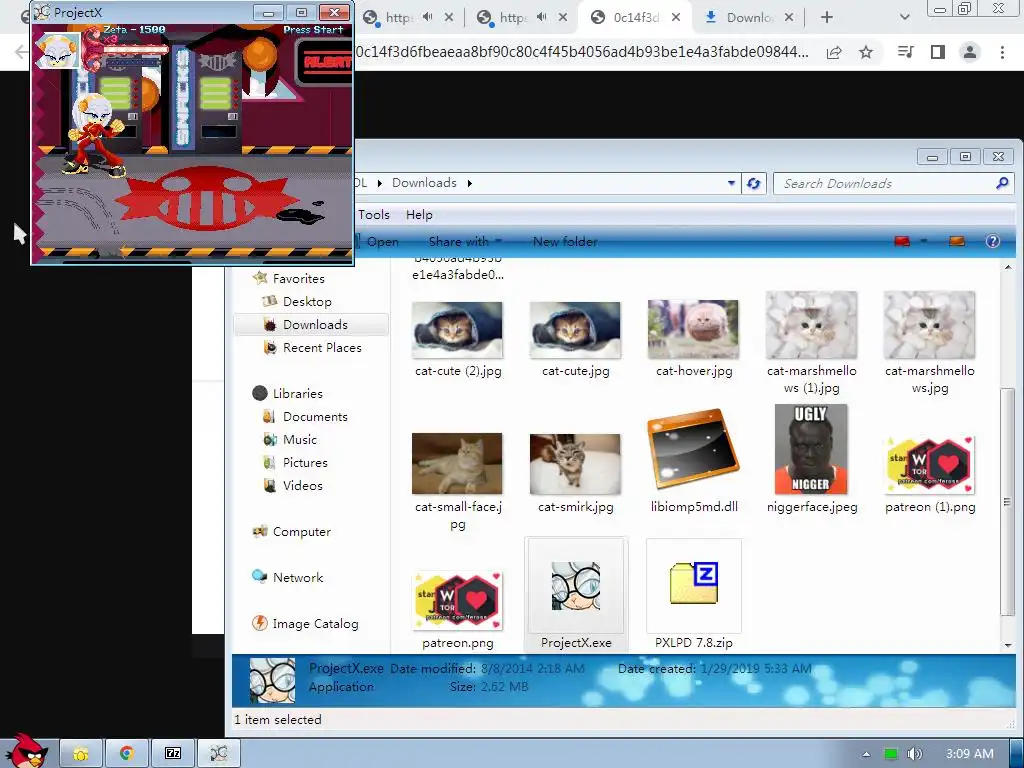Select the cat-smirk.jpg thumbnail
The height and width of the screenshot is (768, 1024).
(575, 464)
